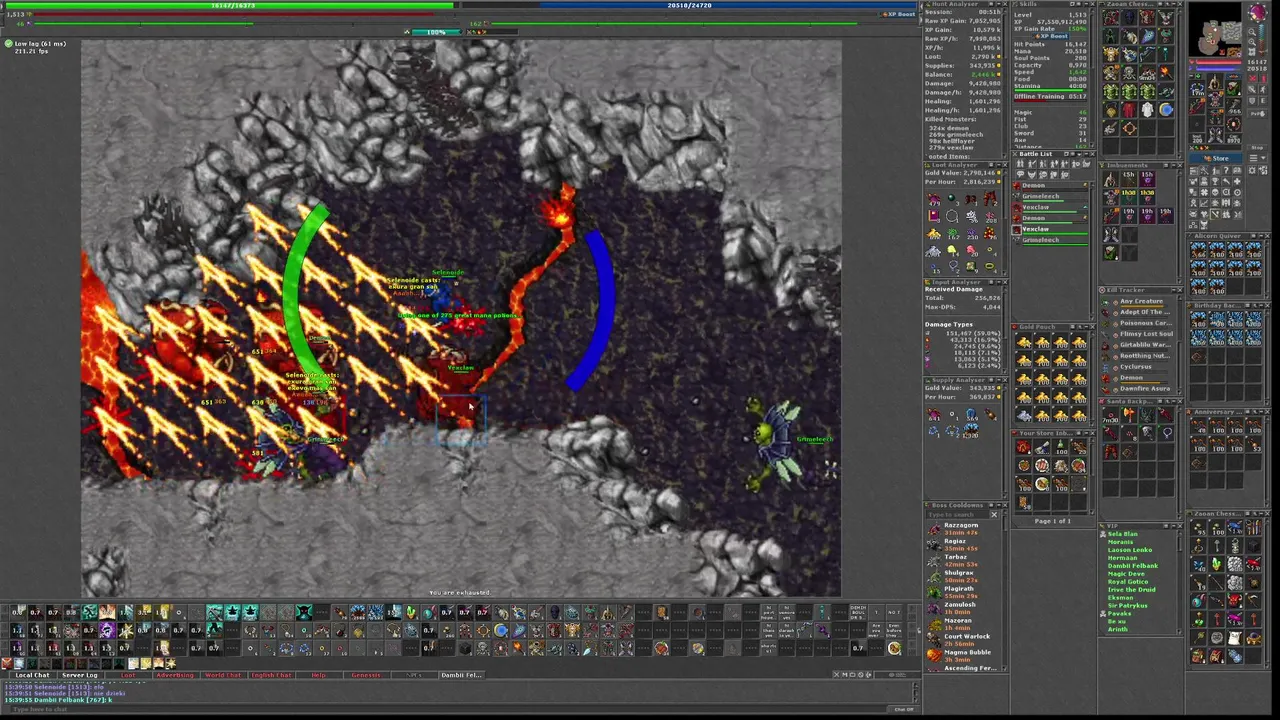Select white coin stack in Gold Pouch
This screenshot has height=720, width=1280.
point(1024,416)
